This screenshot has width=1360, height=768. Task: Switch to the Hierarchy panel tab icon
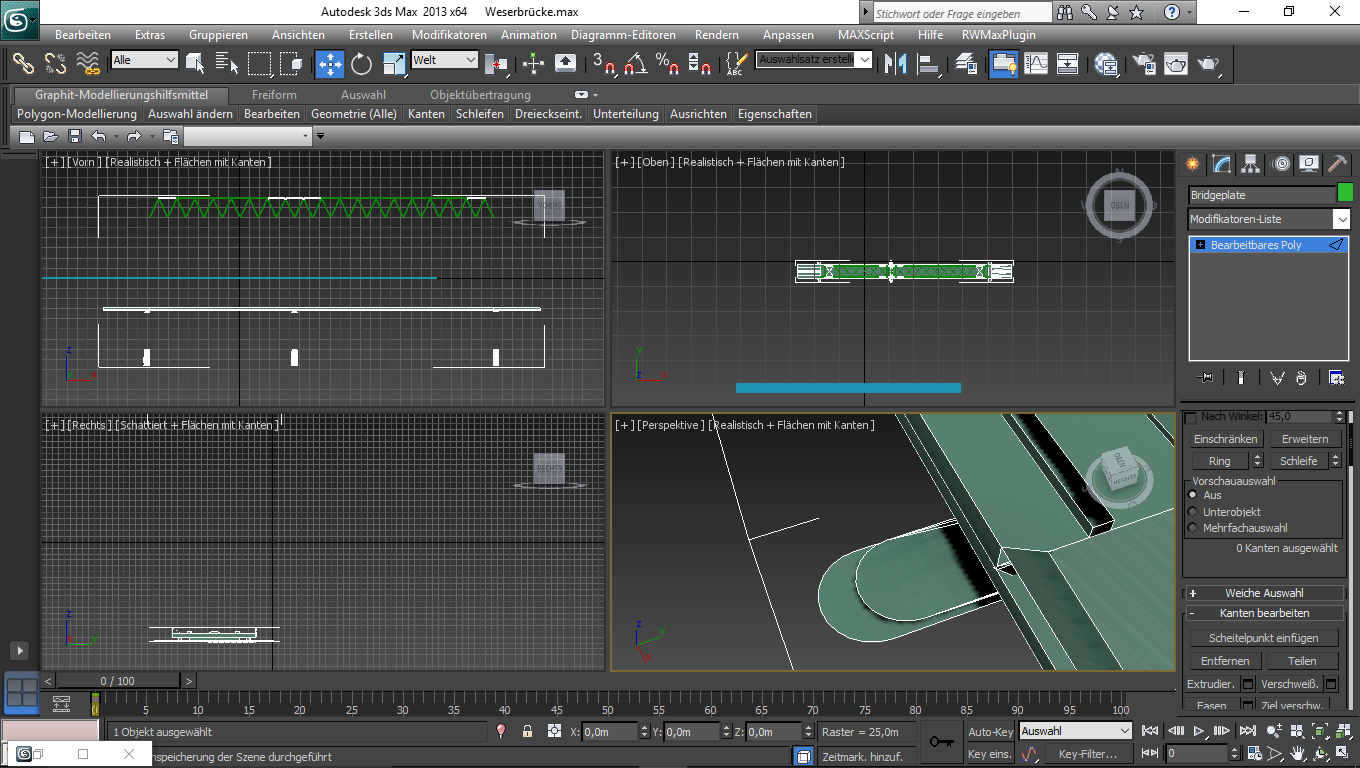(1250, 164)
